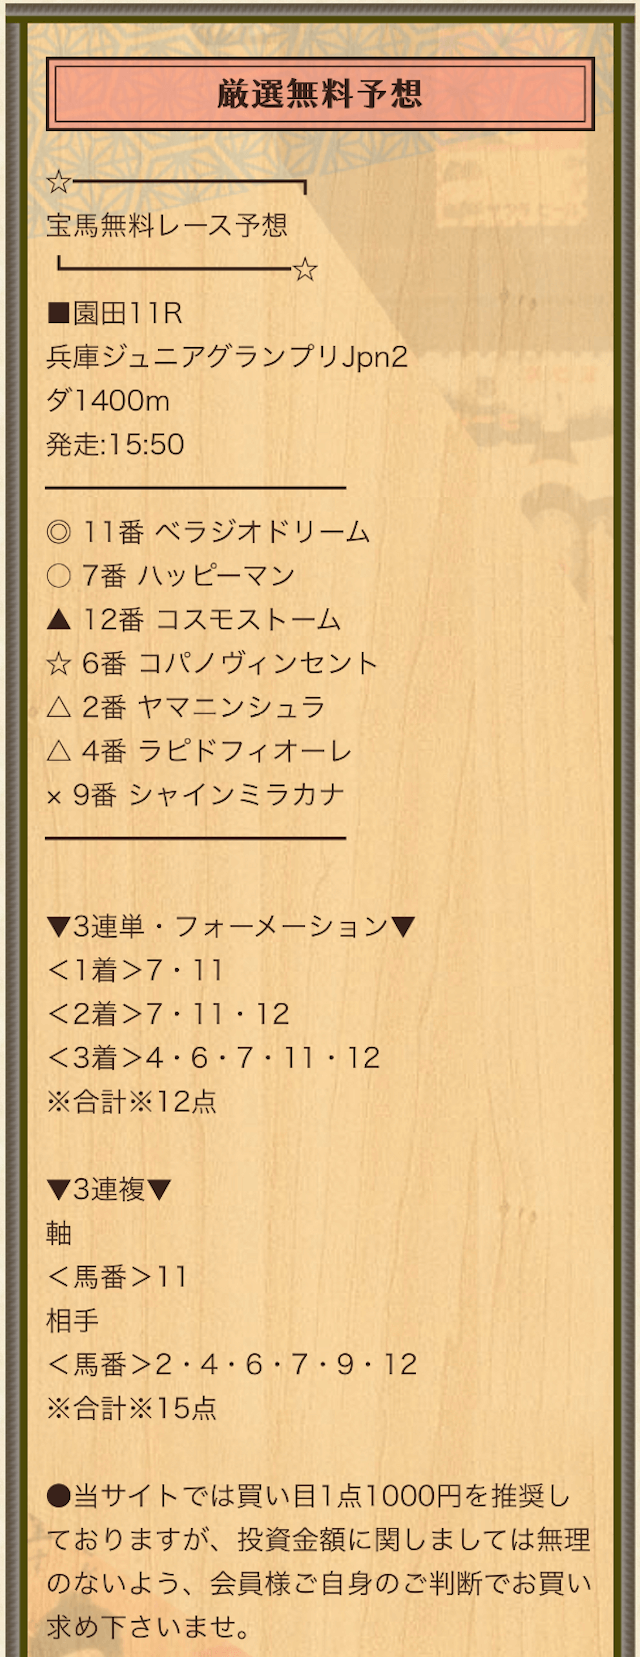Click the <3着>4・6・7・11・12 line
640x1657 pixels.
tap(213, 1058)
